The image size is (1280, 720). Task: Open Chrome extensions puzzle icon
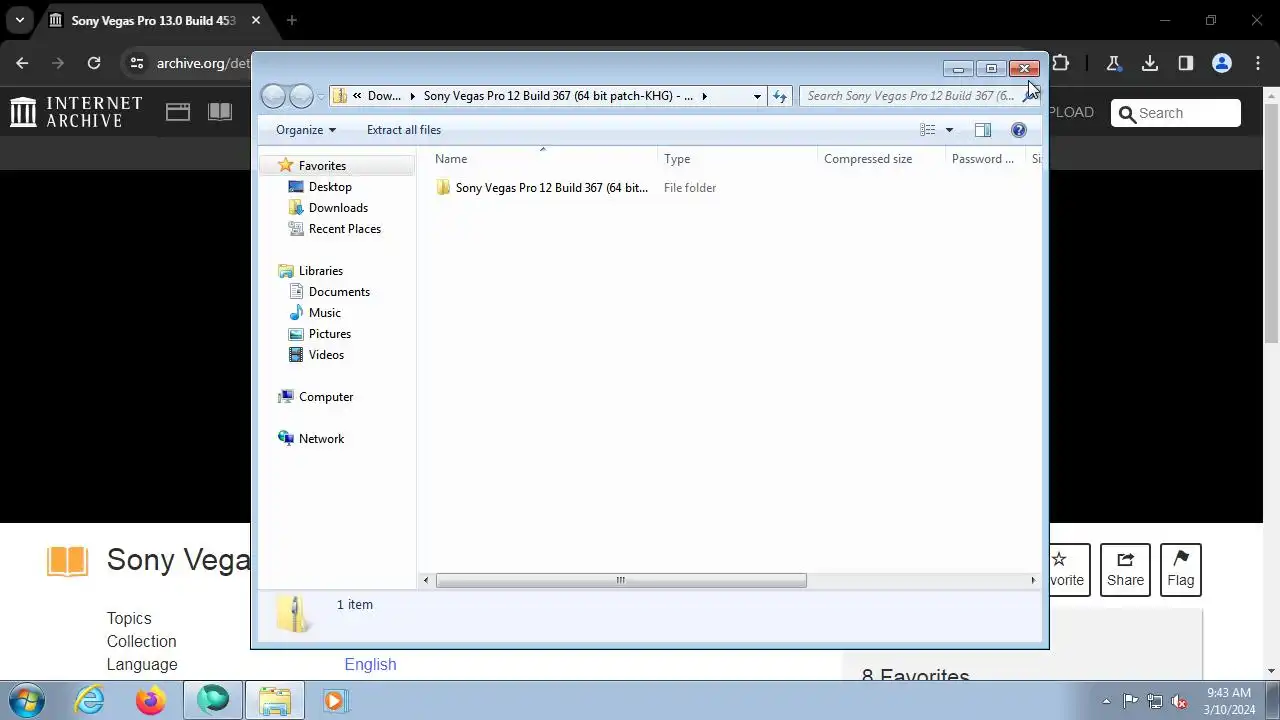(x=1061, y=63)
